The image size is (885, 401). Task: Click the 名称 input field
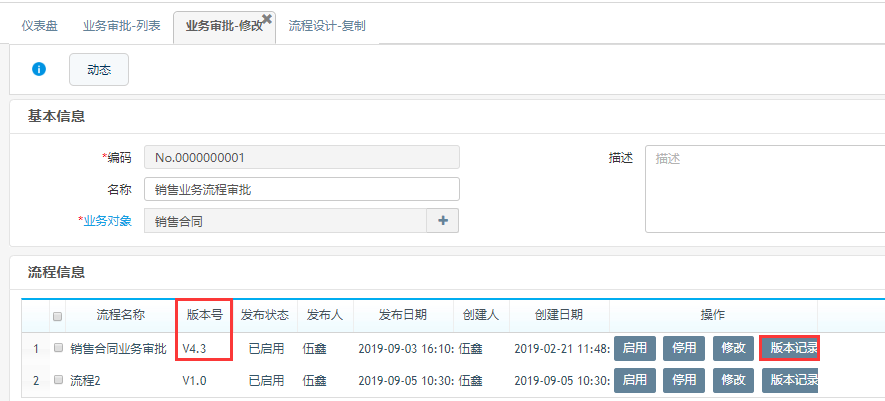coord(302,189)
